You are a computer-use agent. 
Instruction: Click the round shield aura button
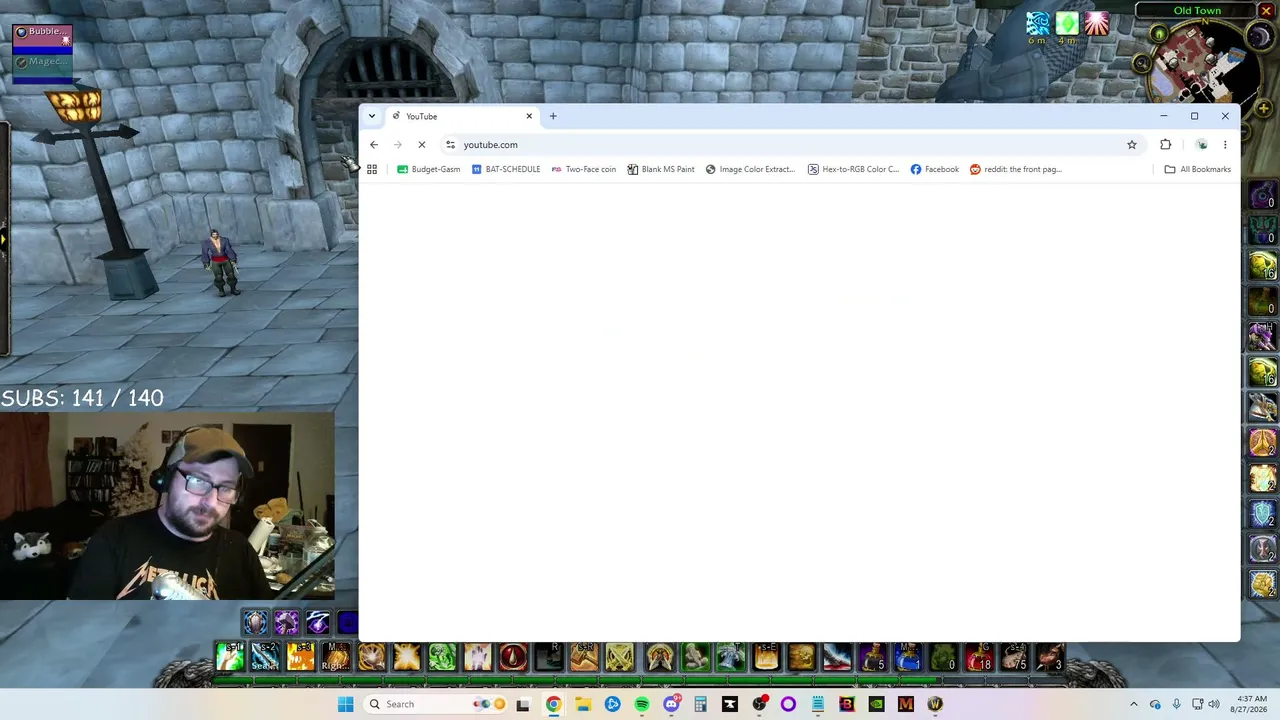(x=255, y=624)
